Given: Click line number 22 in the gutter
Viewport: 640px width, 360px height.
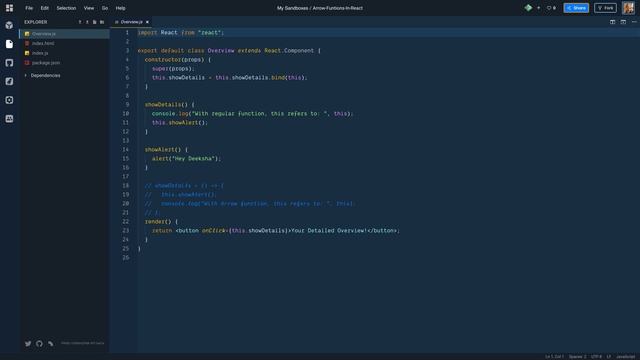Looking at the screenshot, I should pos(126,222).
